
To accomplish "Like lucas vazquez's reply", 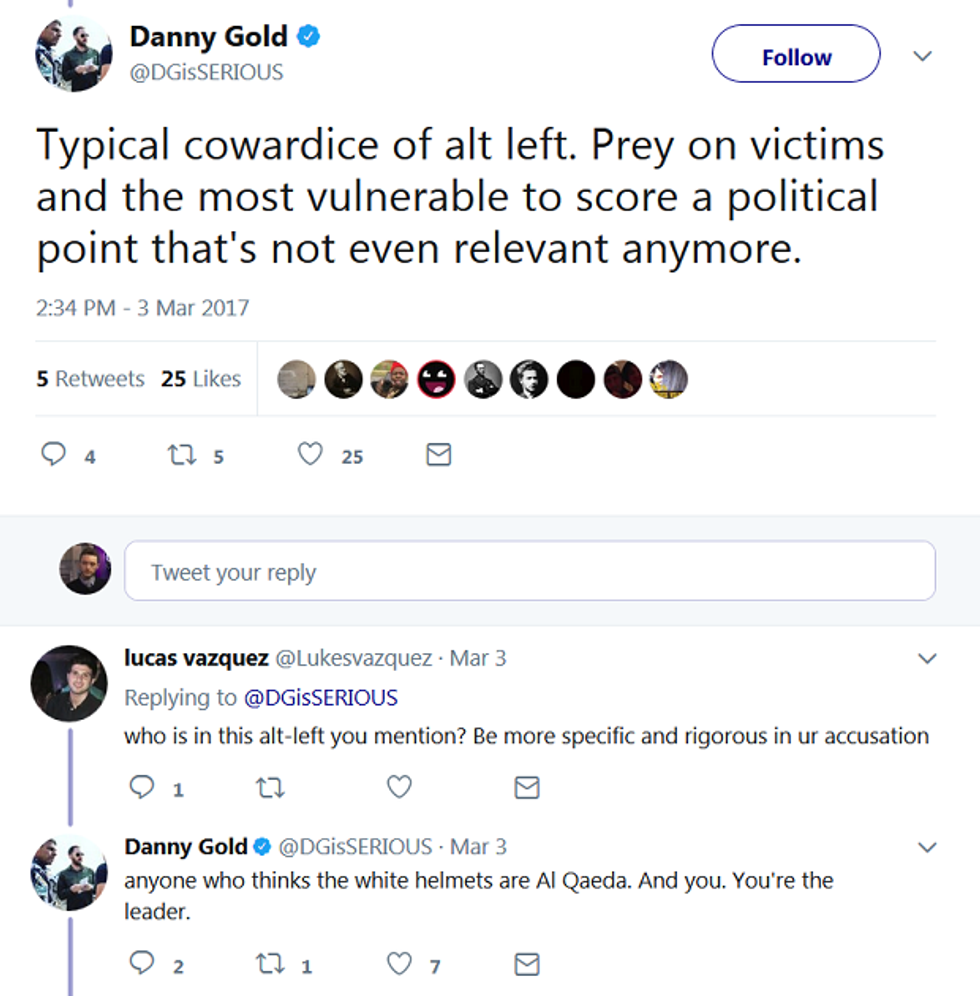I will [x=399, y=788].
